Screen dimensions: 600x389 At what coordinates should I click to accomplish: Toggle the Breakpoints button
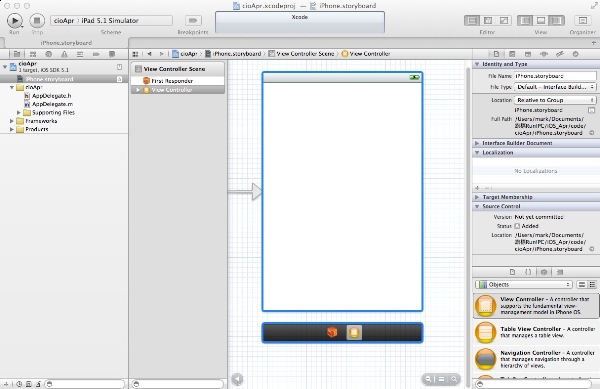pos(193,20)
